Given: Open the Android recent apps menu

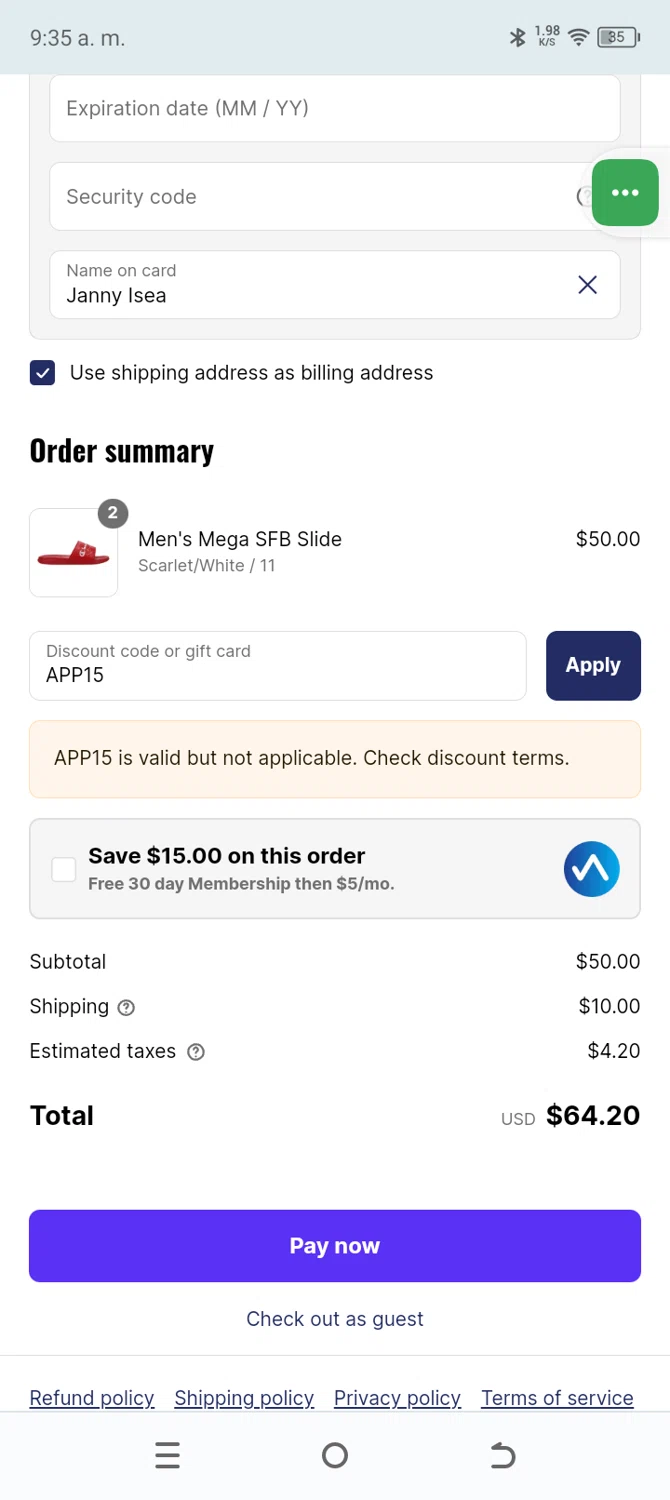Looking at the screenshot, I should [x=168, y=1456].
